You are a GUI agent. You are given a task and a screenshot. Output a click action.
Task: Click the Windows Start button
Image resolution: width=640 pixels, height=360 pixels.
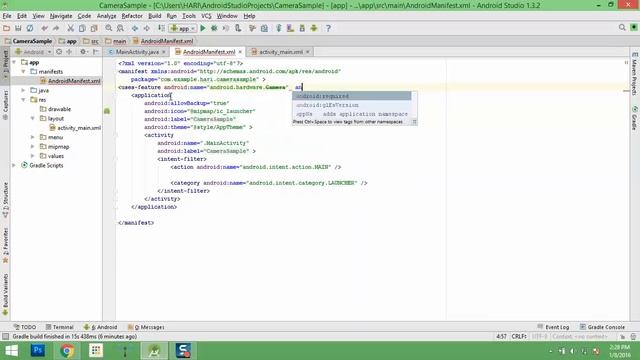[x=11, y=351]
